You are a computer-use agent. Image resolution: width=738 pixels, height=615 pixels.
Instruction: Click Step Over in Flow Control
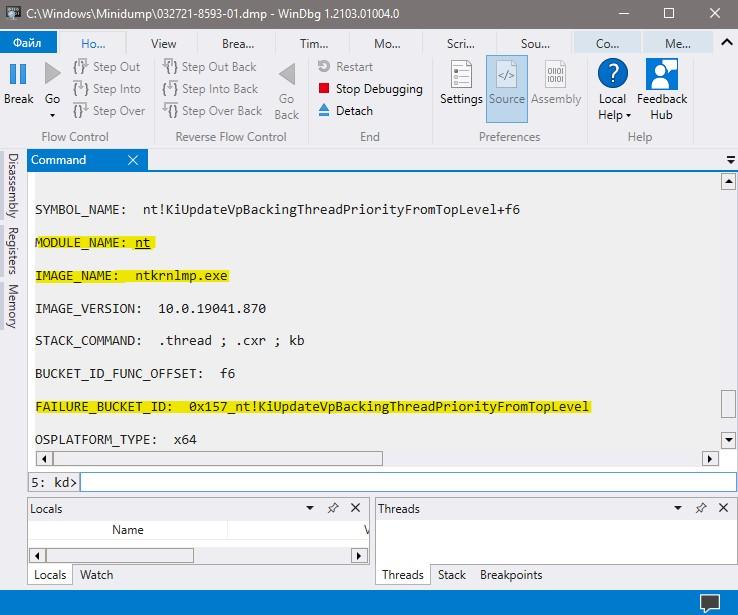[x=109, y=111]
